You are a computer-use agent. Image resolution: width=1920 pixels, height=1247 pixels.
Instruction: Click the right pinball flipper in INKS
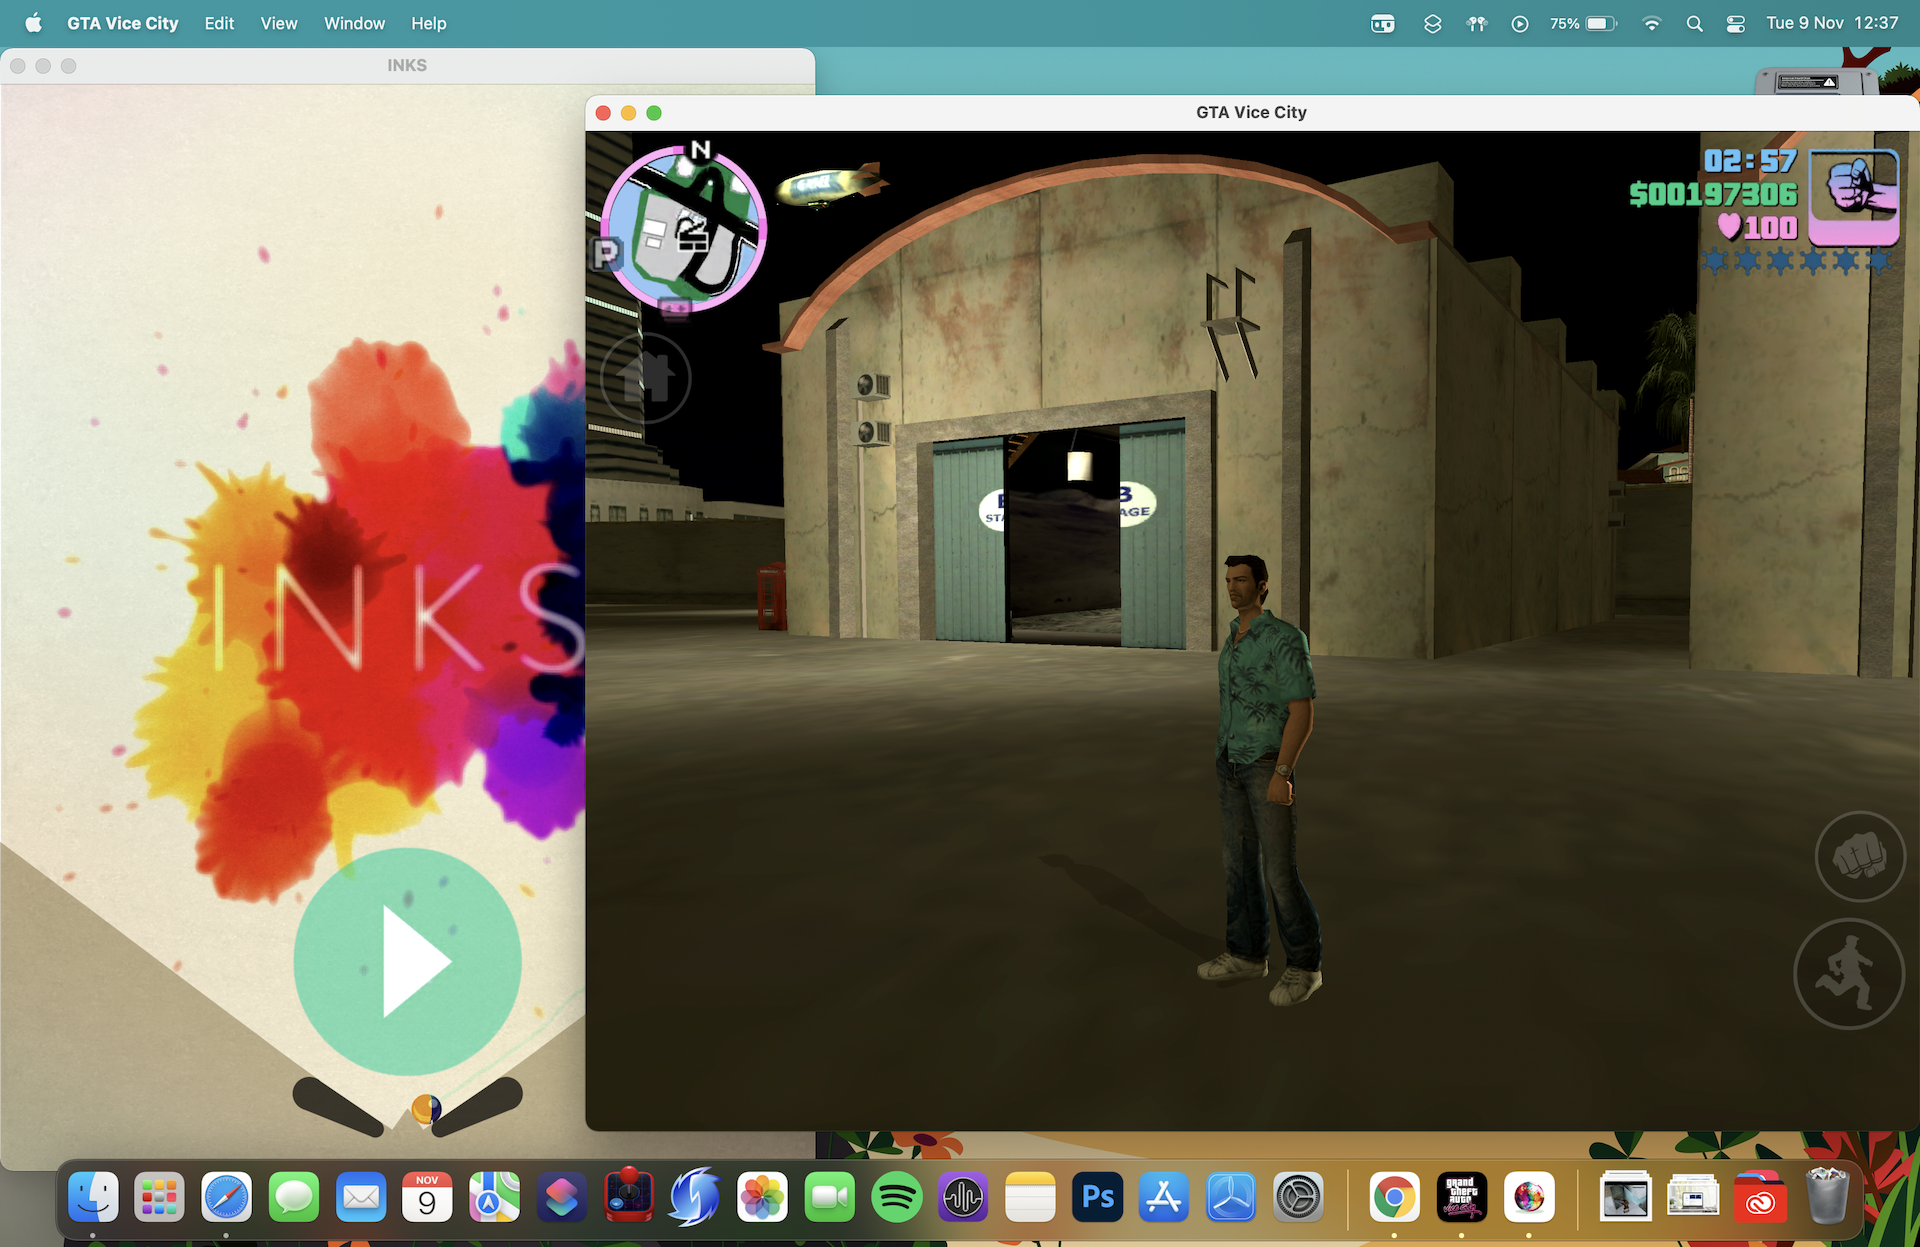point(477,1106)
